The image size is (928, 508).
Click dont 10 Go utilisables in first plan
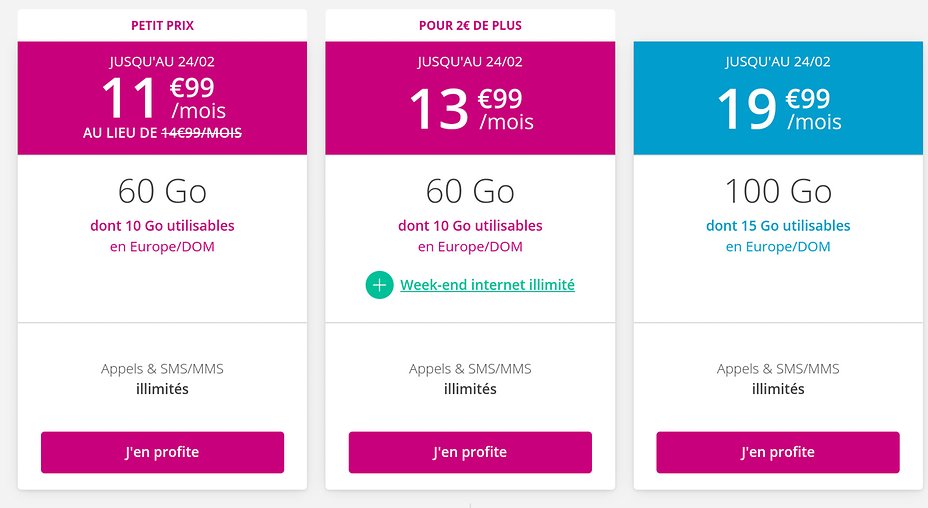point(162,226)
